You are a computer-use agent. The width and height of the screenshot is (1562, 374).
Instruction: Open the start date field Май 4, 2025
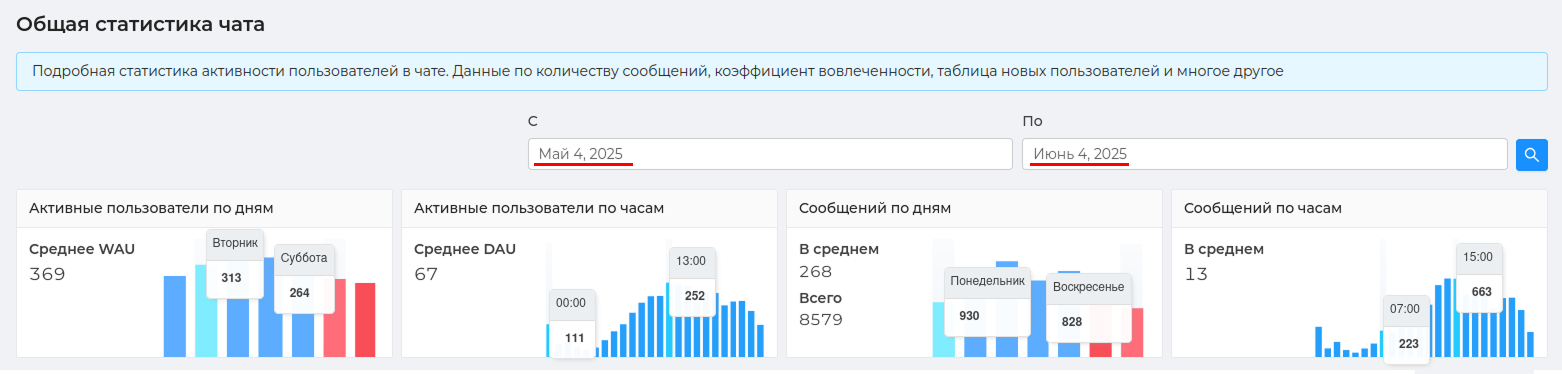770,154
